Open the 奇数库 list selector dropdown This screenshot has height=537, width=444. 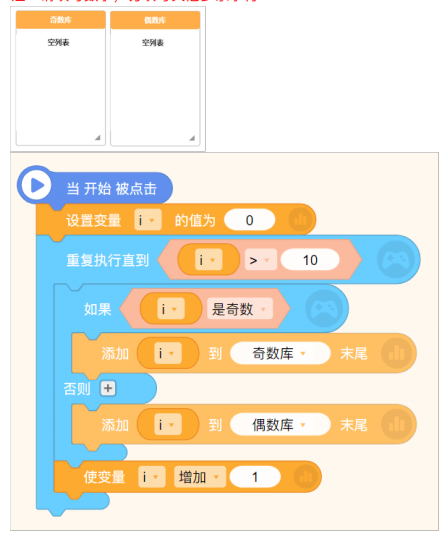280,353
